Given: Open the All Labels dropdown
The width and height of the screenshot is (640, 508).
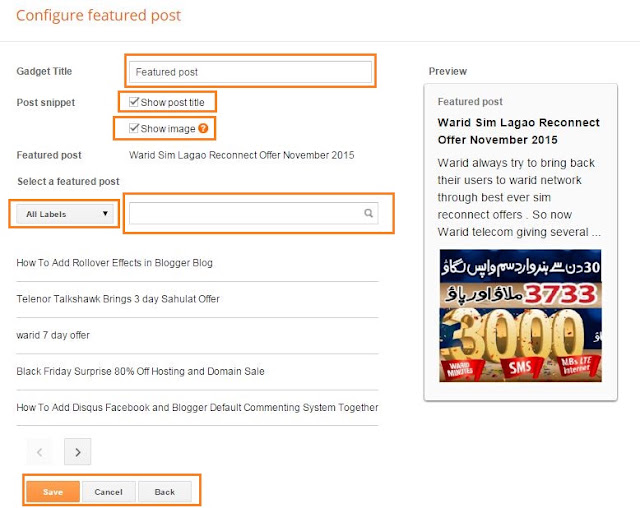Looking at the screenshot, I should pyautogui.click(x=65, y=214).
